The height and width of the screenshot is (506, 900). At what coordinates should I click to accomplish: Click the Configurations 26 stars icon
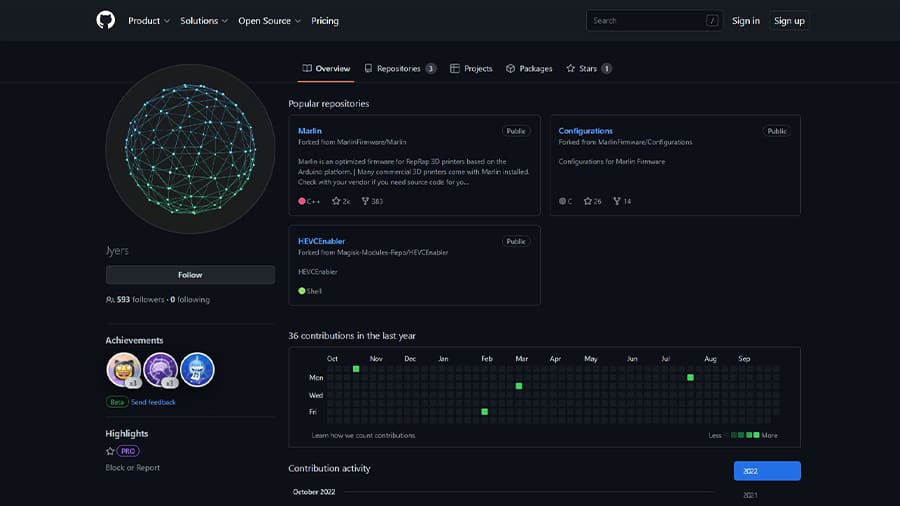click(x=588, y=201)
